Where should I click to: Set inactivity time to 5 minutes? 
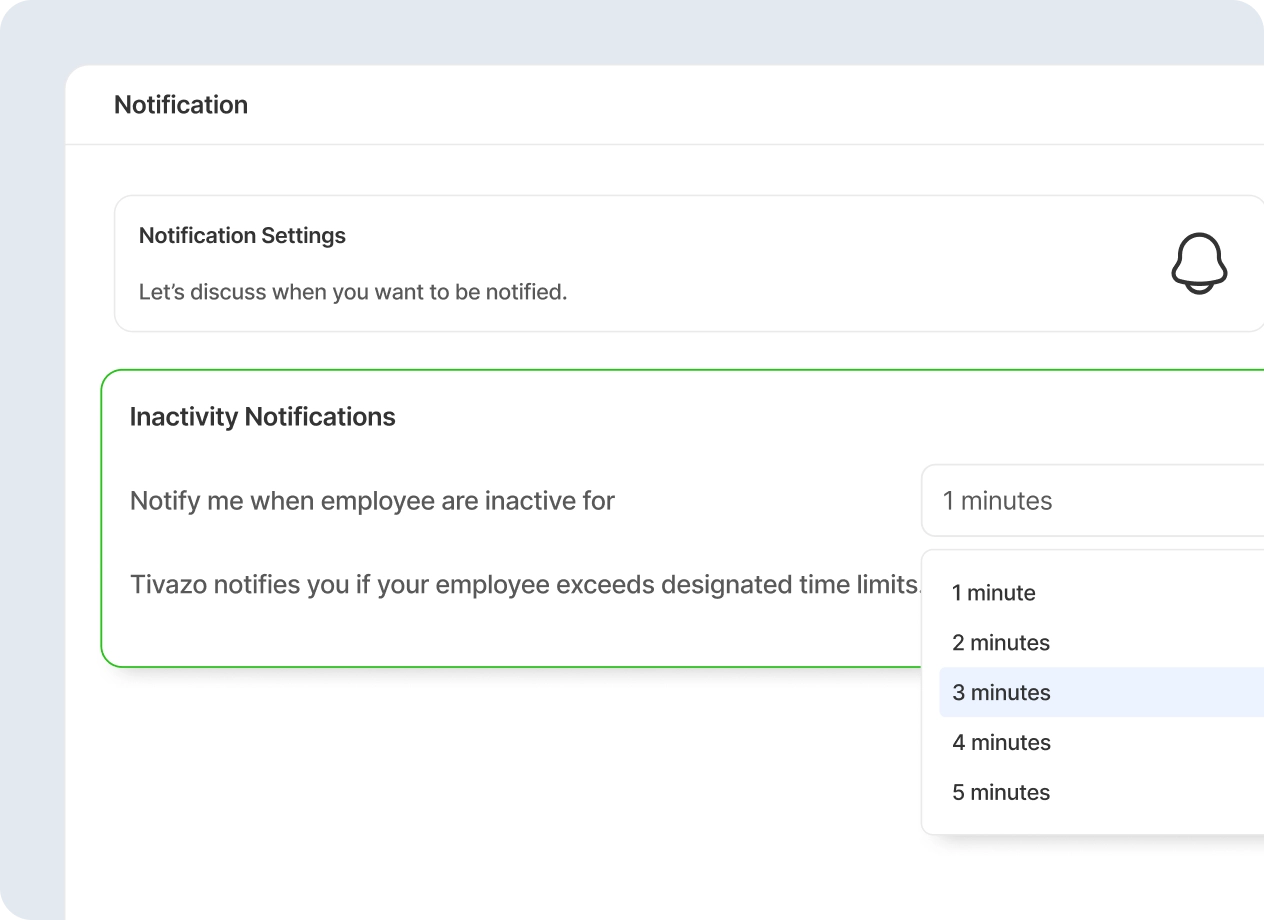tap(1000, 793)
